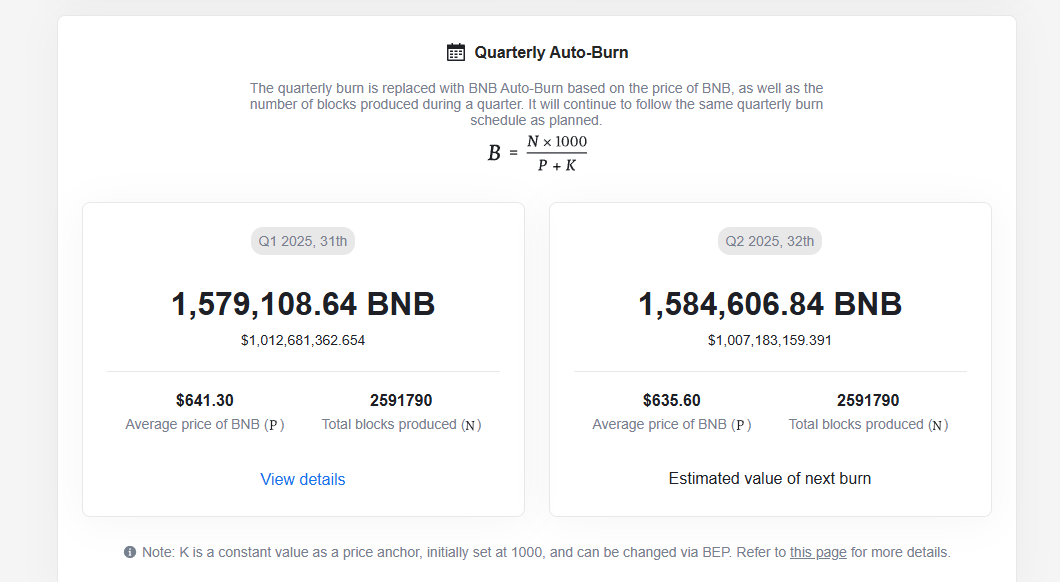This screenshot has width=1060, height=582.
Task: Click 'Total blocks produced' label in Q1 card
Action: (401, 425)
